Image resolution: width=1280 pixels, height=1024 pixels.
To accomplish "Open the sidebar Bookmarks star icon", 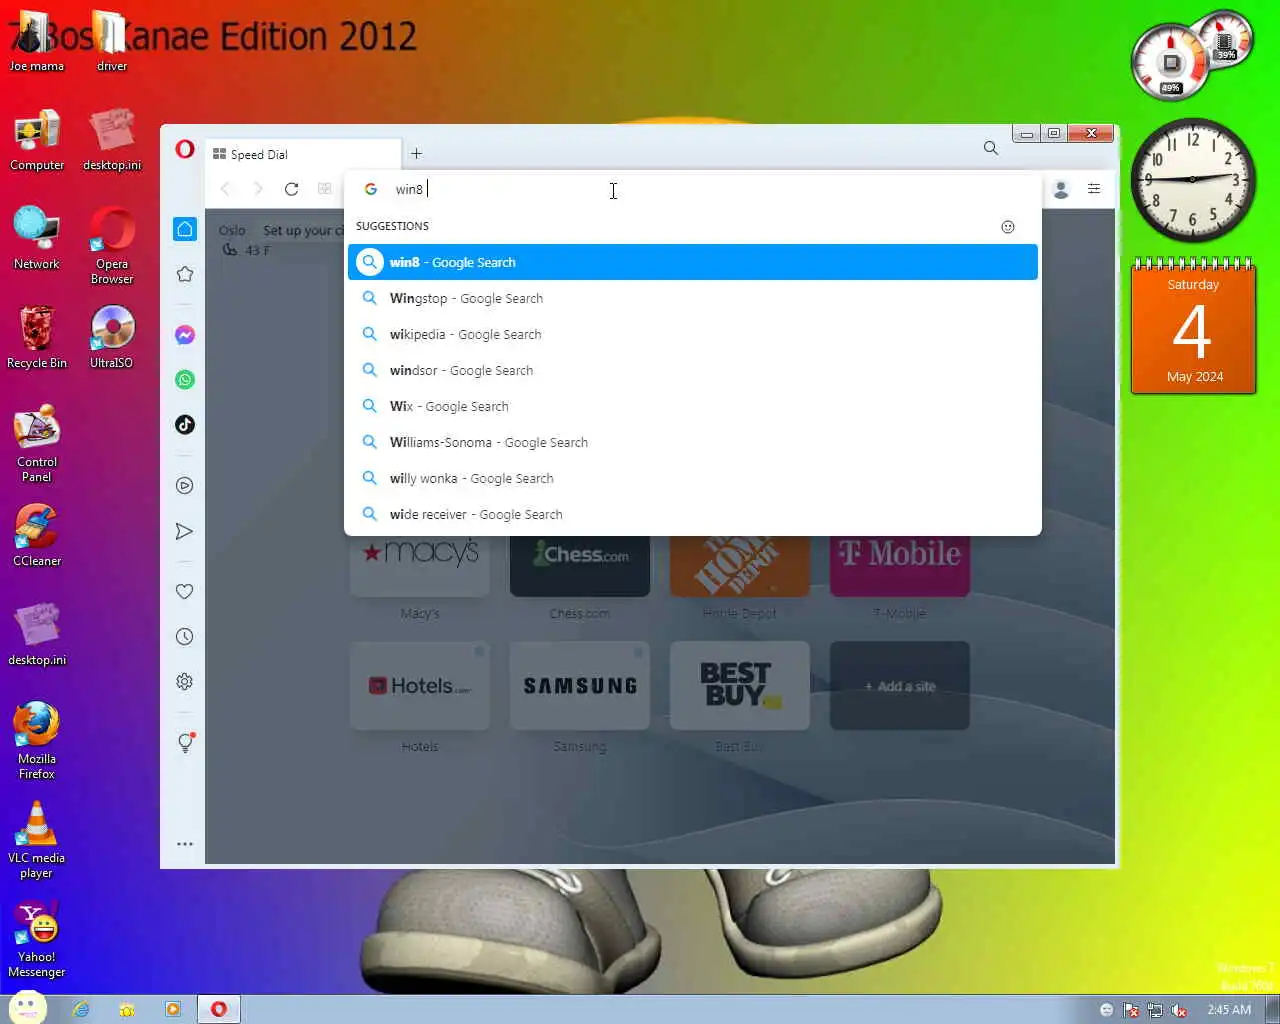I will (185, 274).
